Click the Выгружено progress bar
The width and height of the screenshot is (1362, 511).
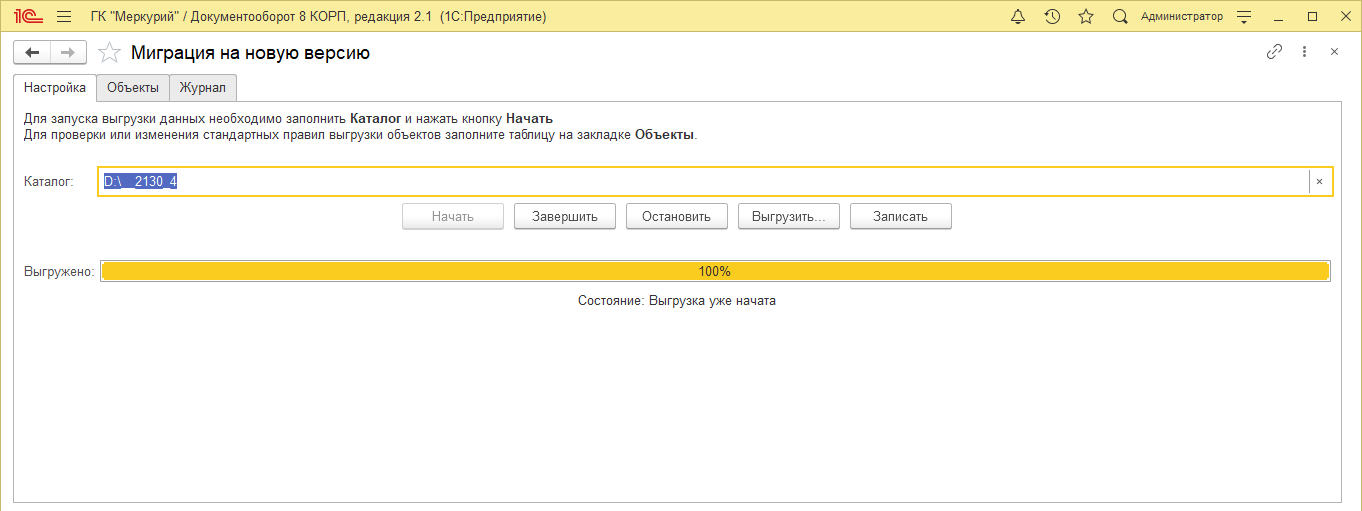click(x=715, y=271)
